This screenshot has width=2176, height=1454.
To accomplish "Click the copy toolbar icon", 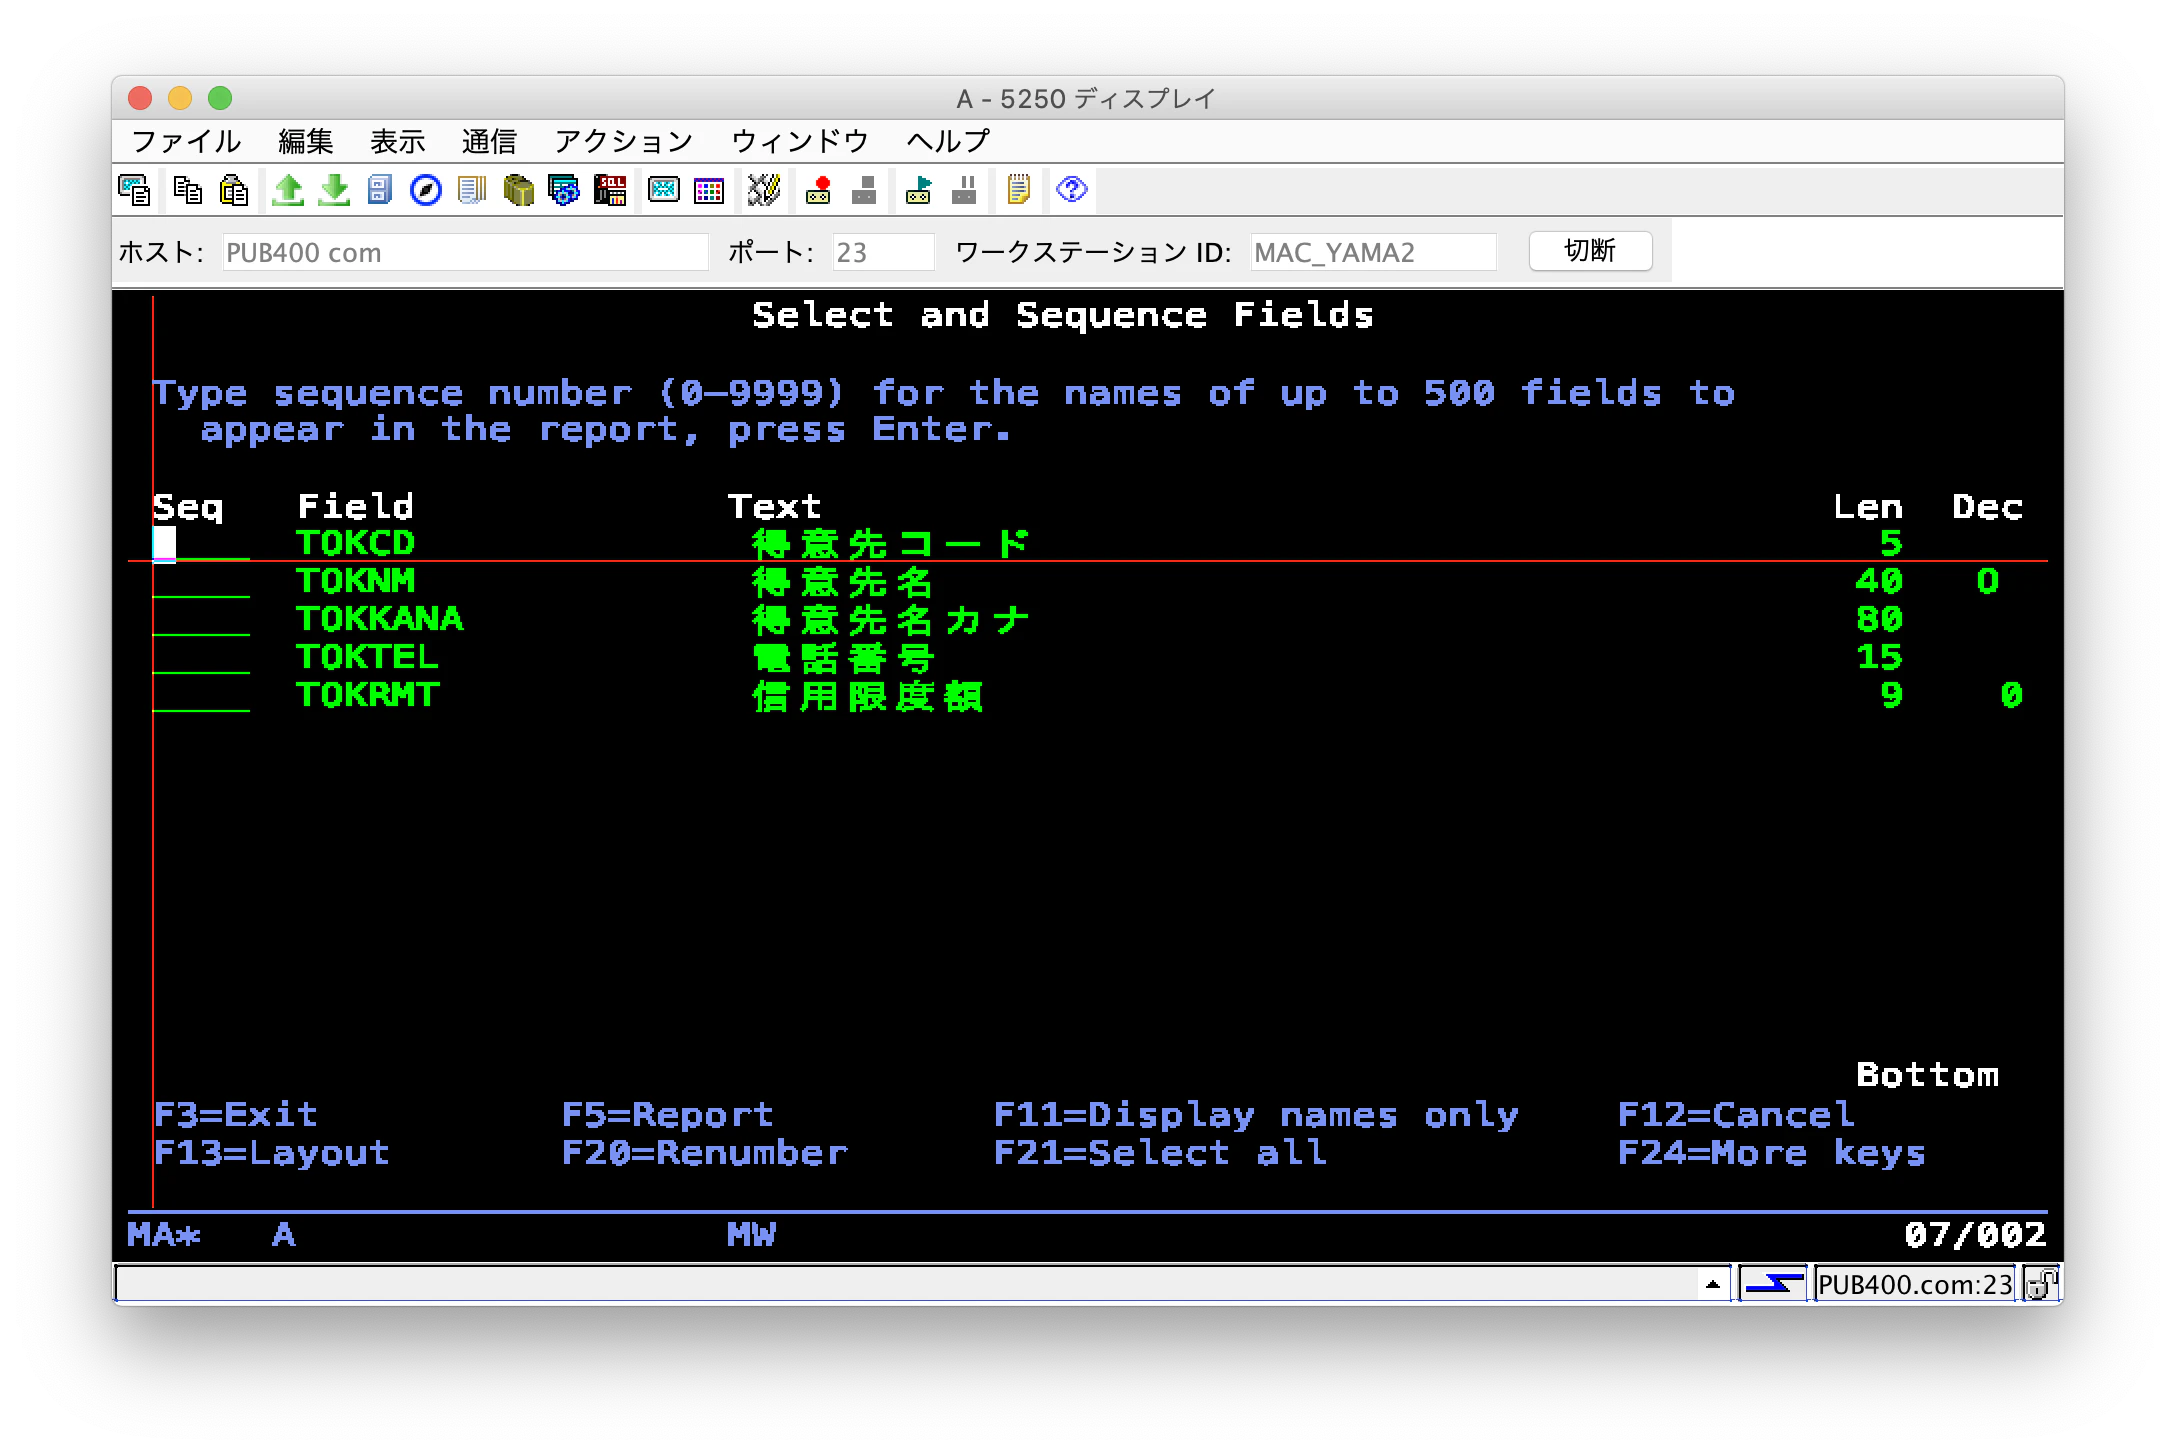I will pos(187,190).
